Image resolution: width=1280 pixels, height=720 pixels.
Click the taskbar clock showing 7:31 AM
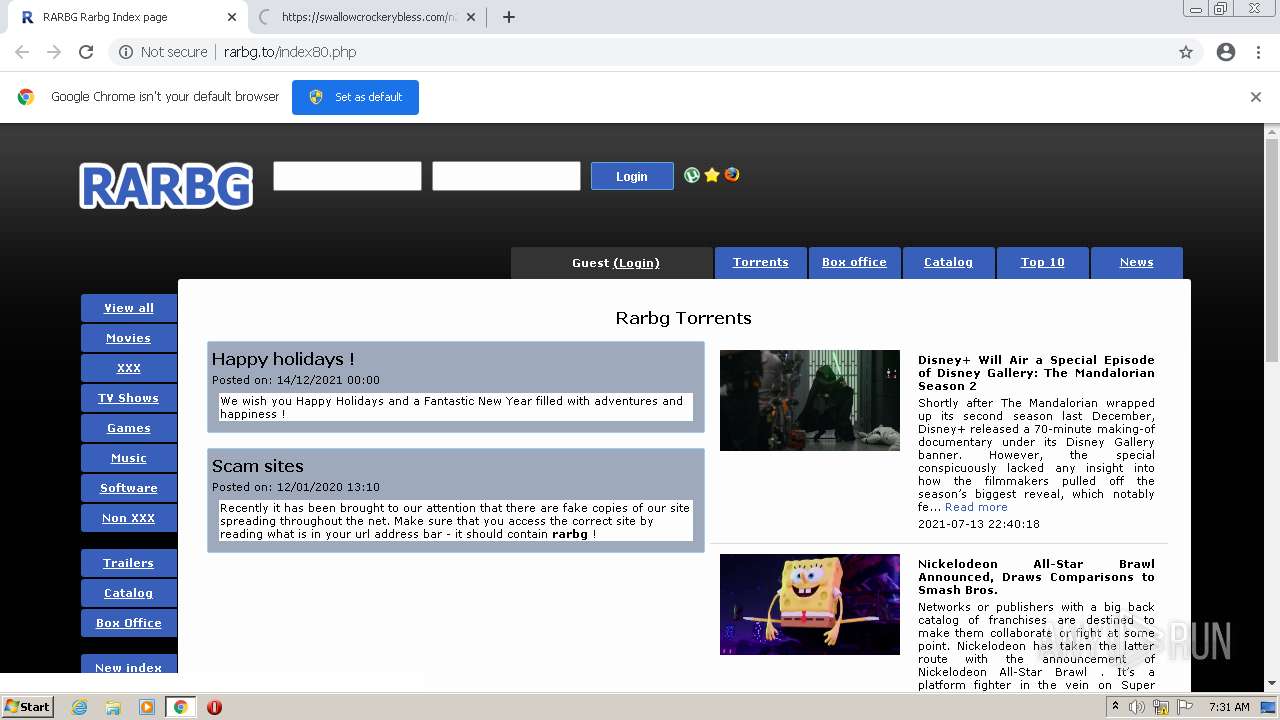(x=1229, y=707)
